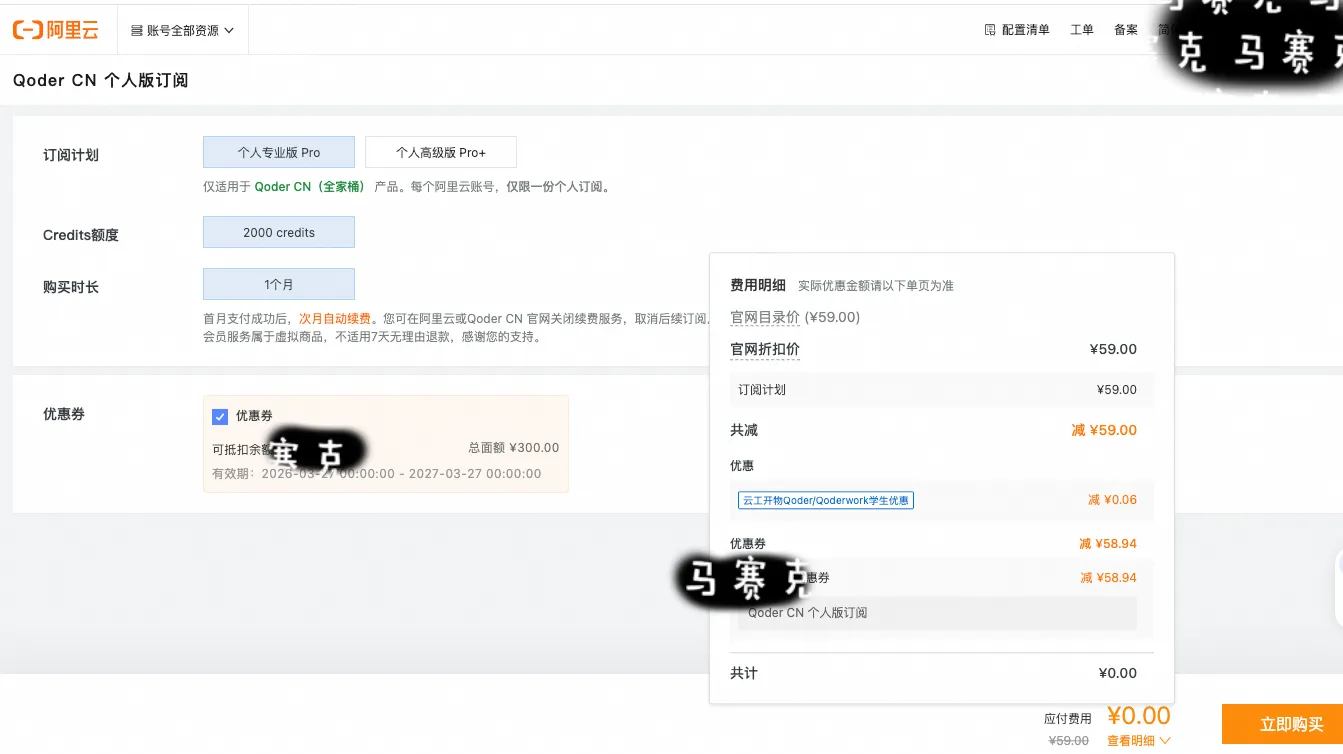Viewport: 1343px width, 754px height.
Task: Open the 备案 menu item
Action: click(1126, 30)
